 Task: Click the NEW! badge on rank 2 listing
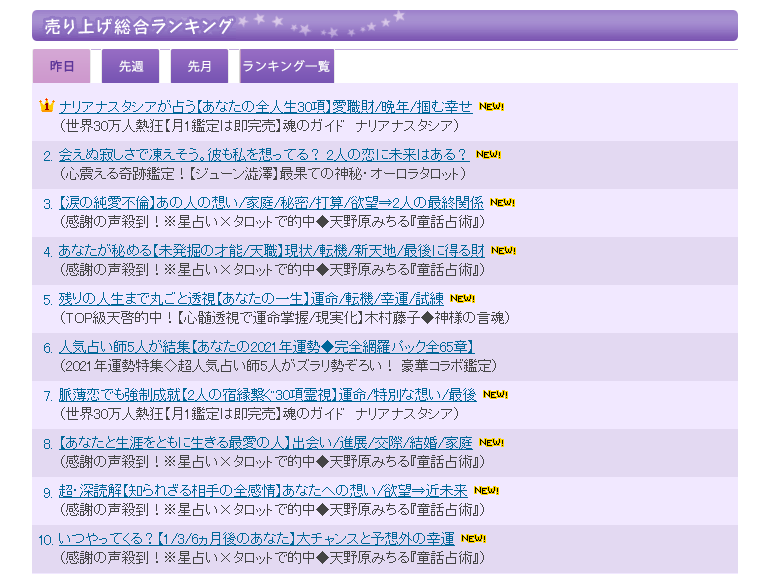tap(488, 155)
